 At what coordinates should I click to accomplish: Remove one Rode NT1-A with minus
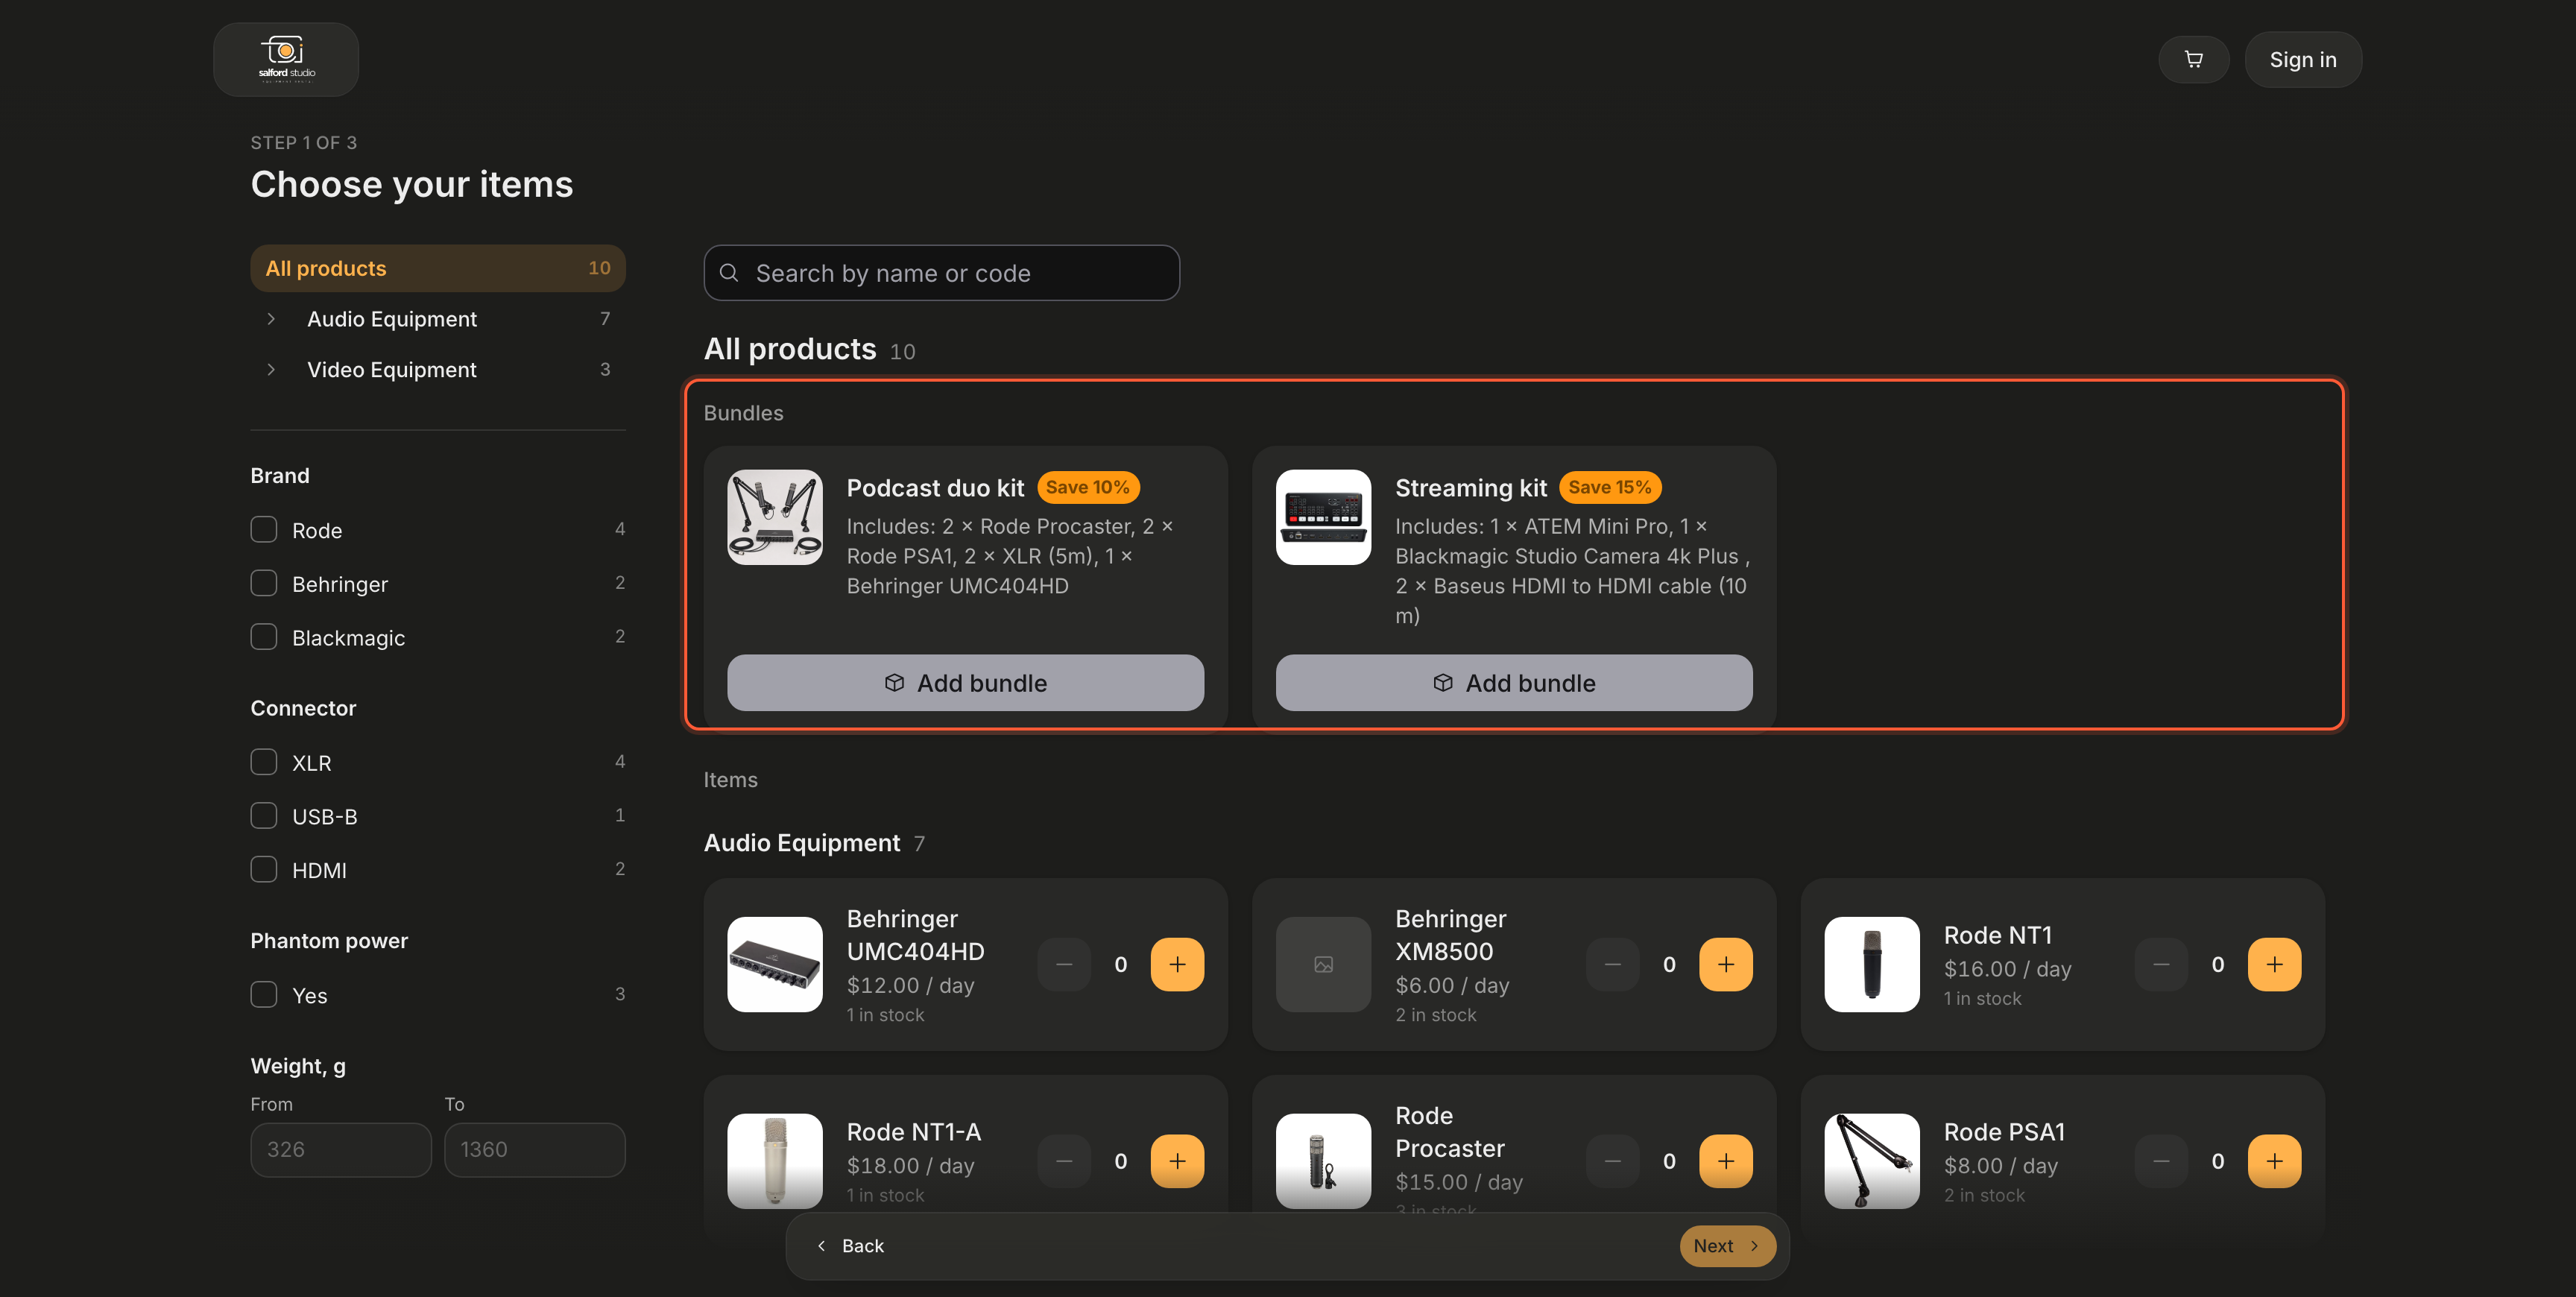[1064, 1161]
